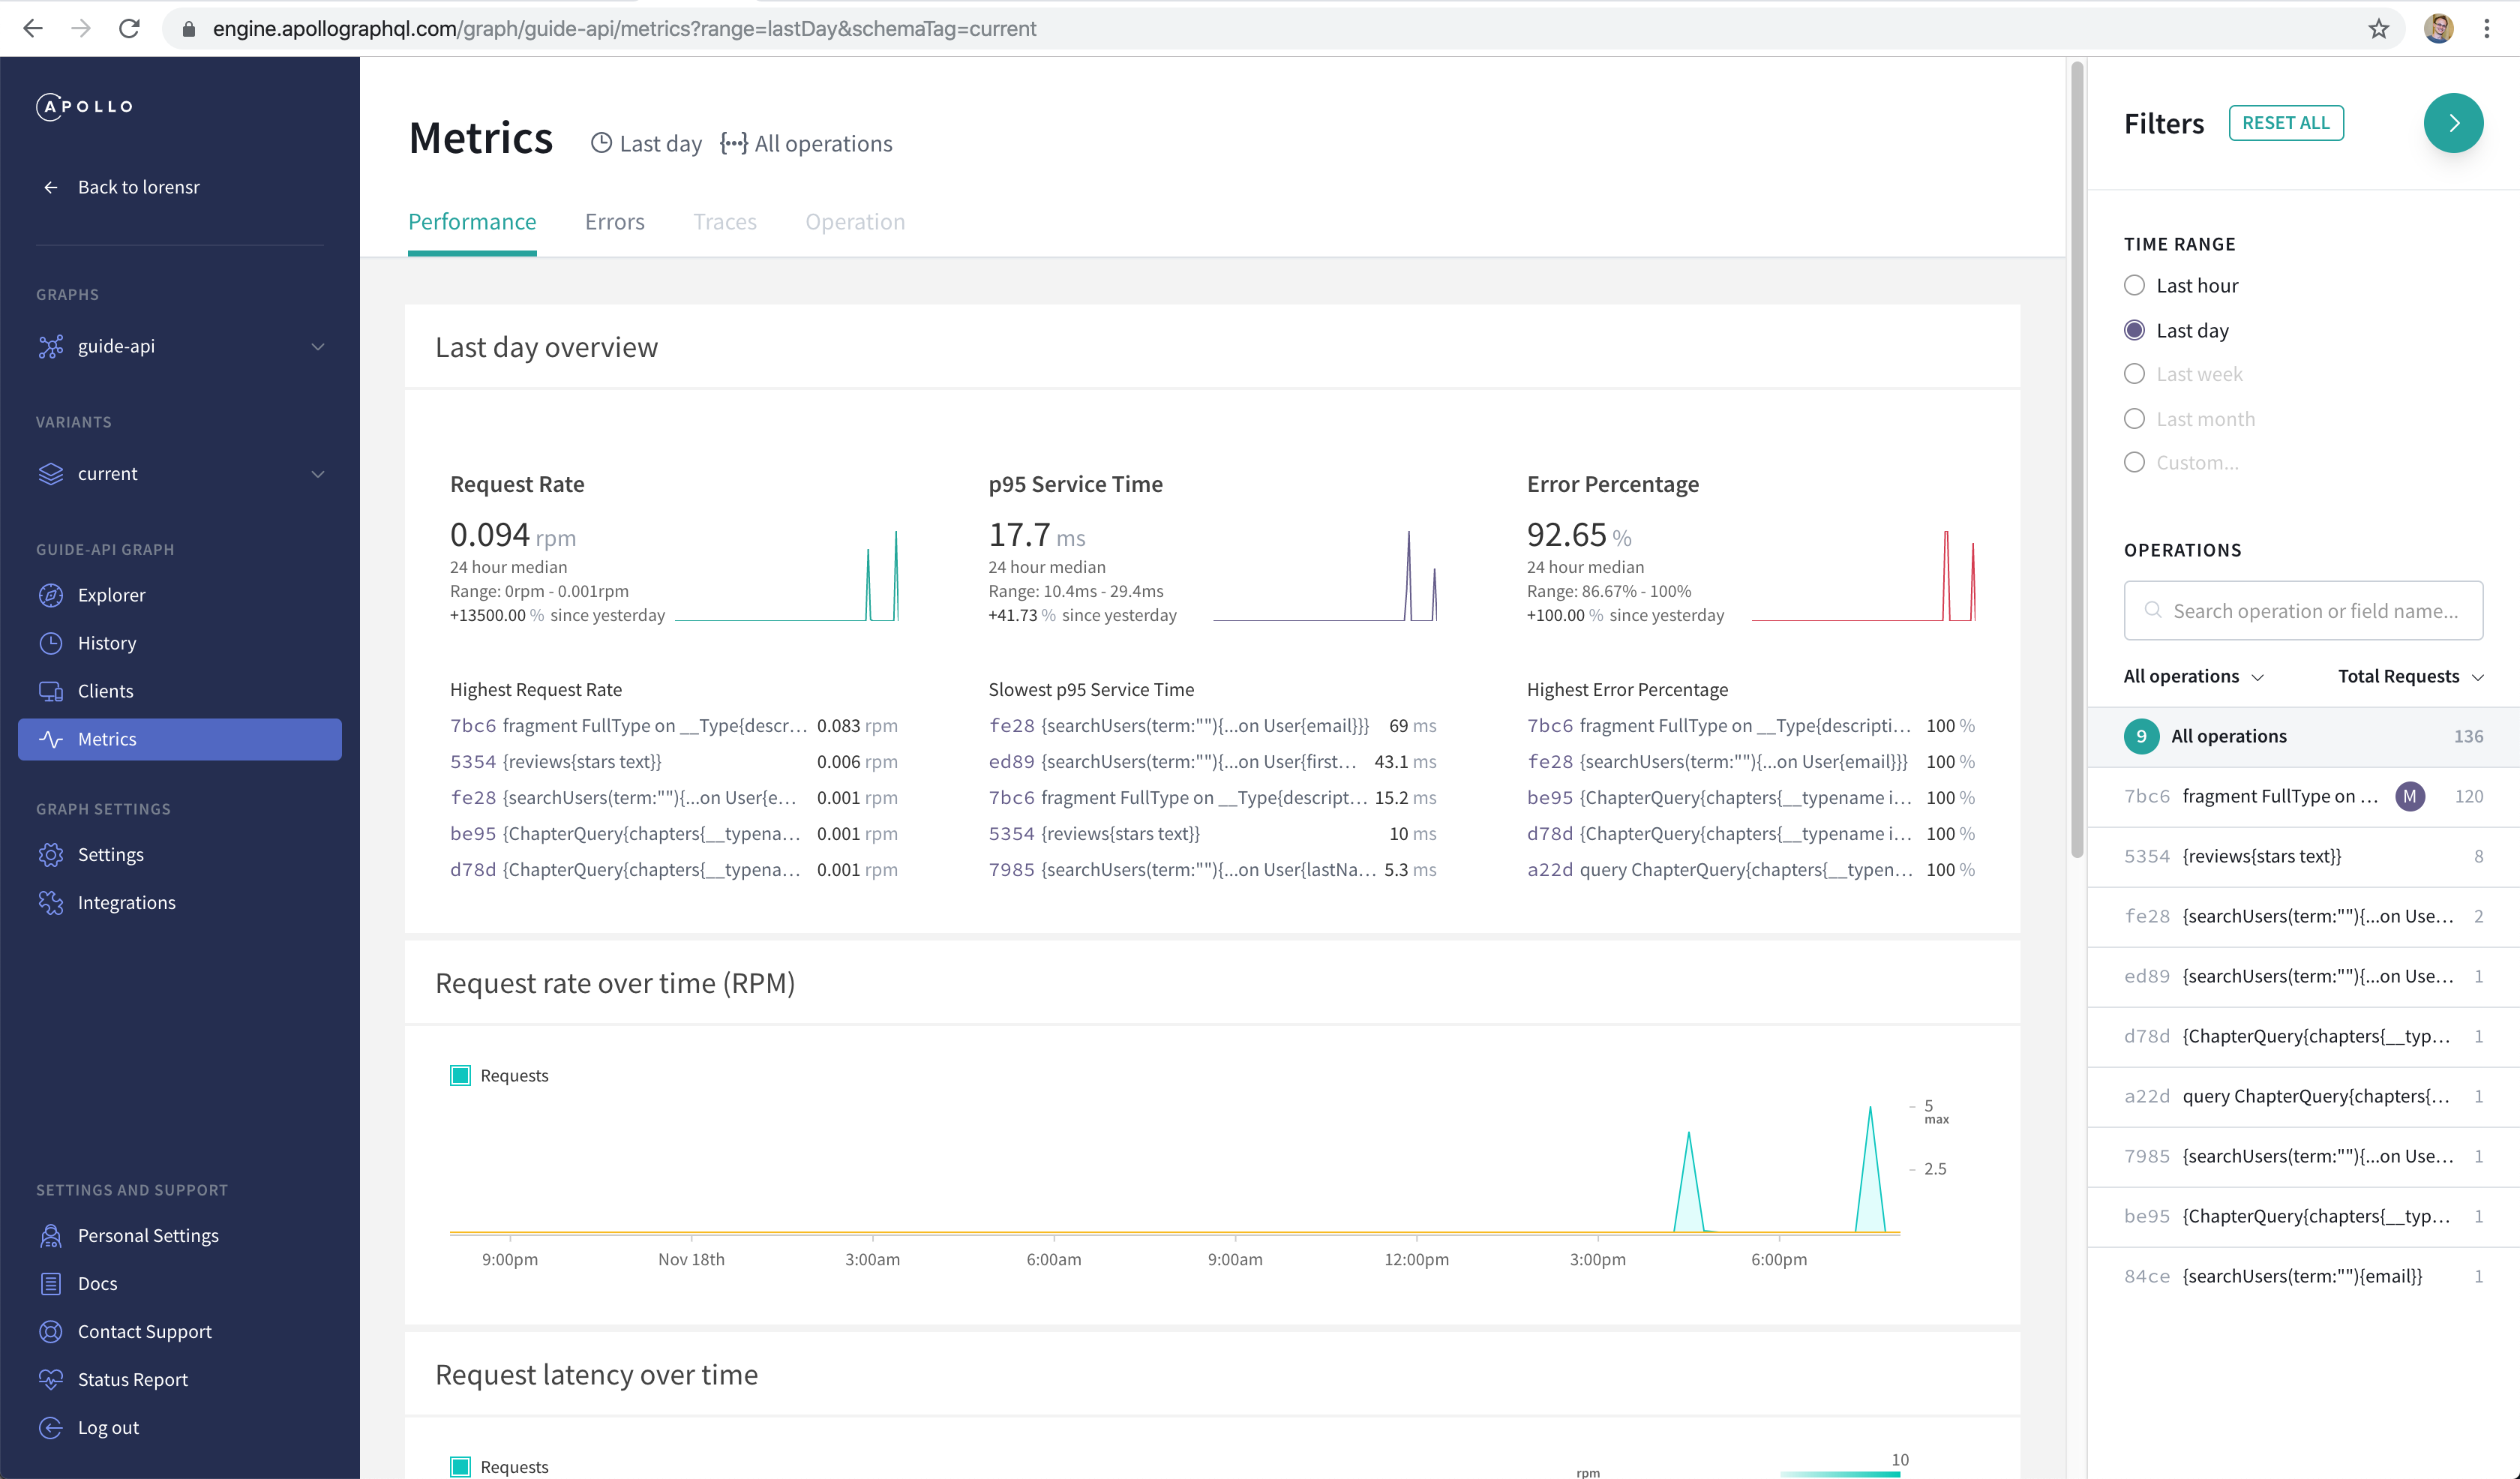
Task: Open 7bc6 fragment FullType in Highest Request Rate
Action: 674,726
